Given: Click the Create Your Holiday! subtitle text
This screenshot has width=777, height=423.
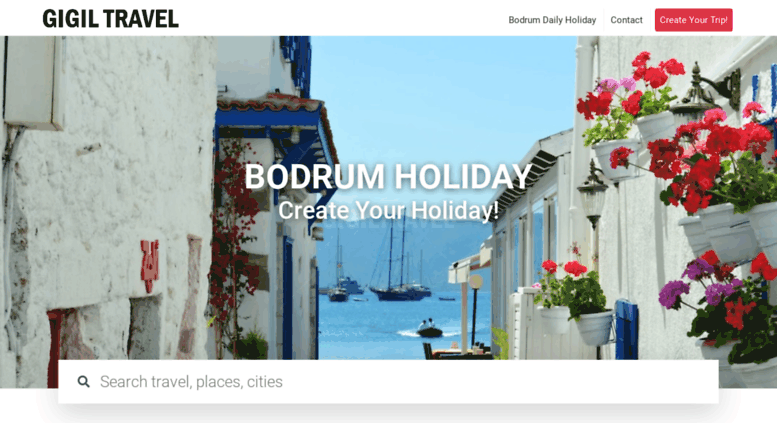Looking at the screenshot, I should pyautogui.click(x=388, y=211).
